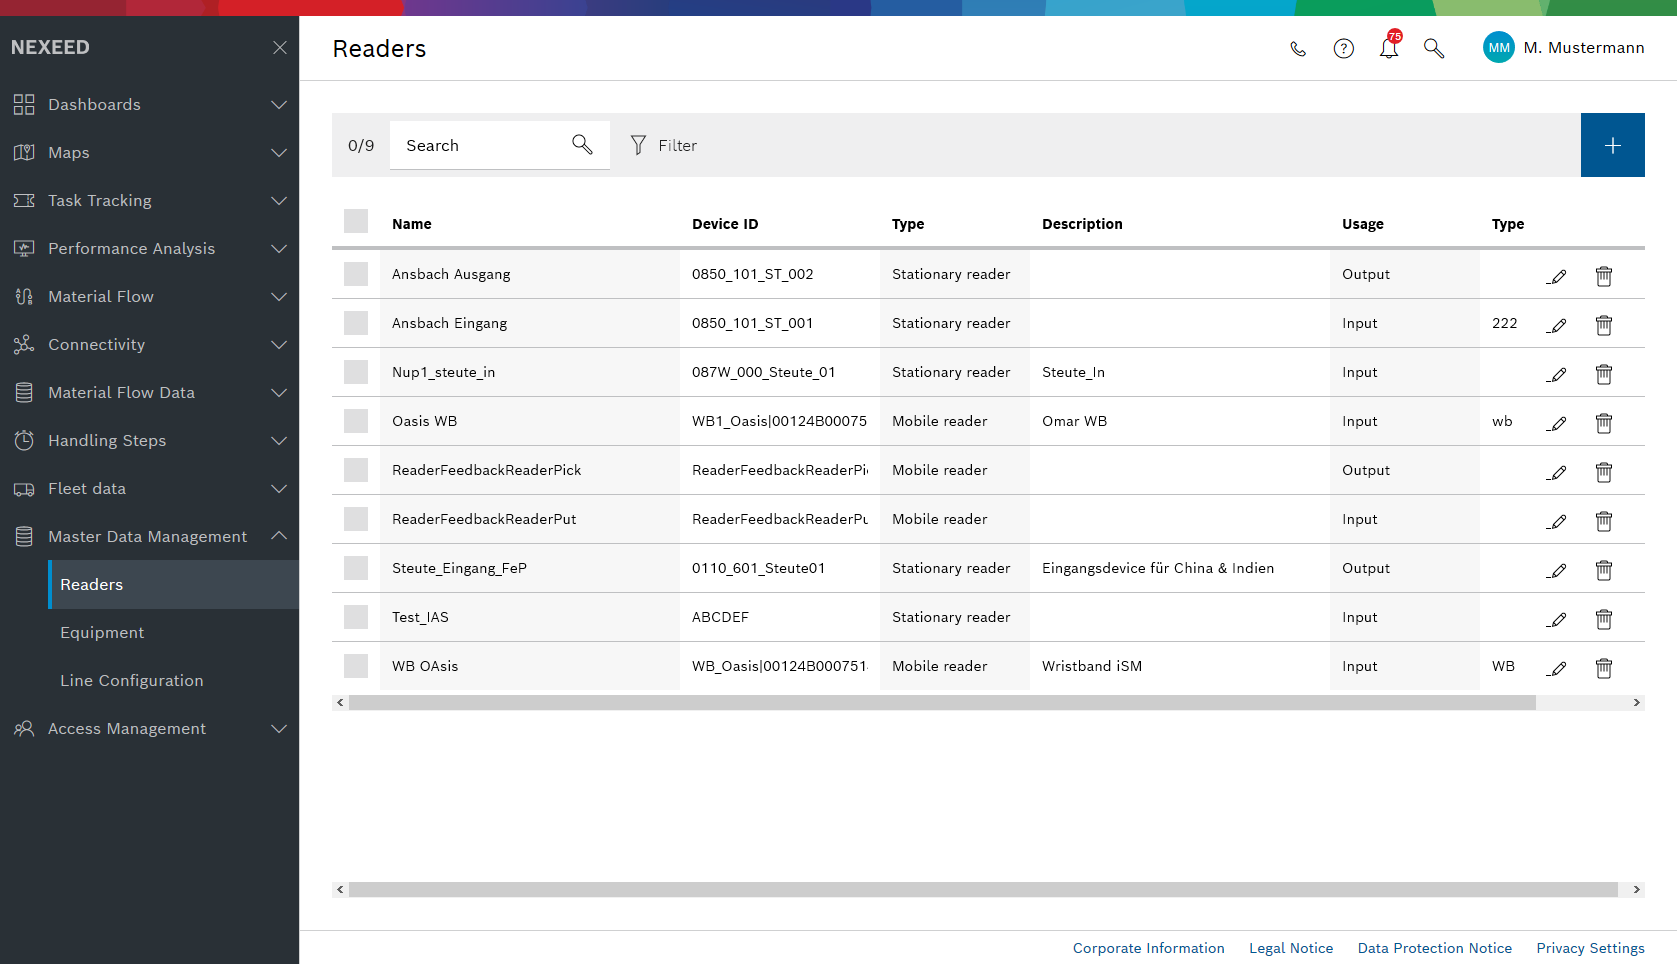Delete the Ansbach Ausgang reader
This screenshot has height=964, width=1677.
pos(1604,276)
